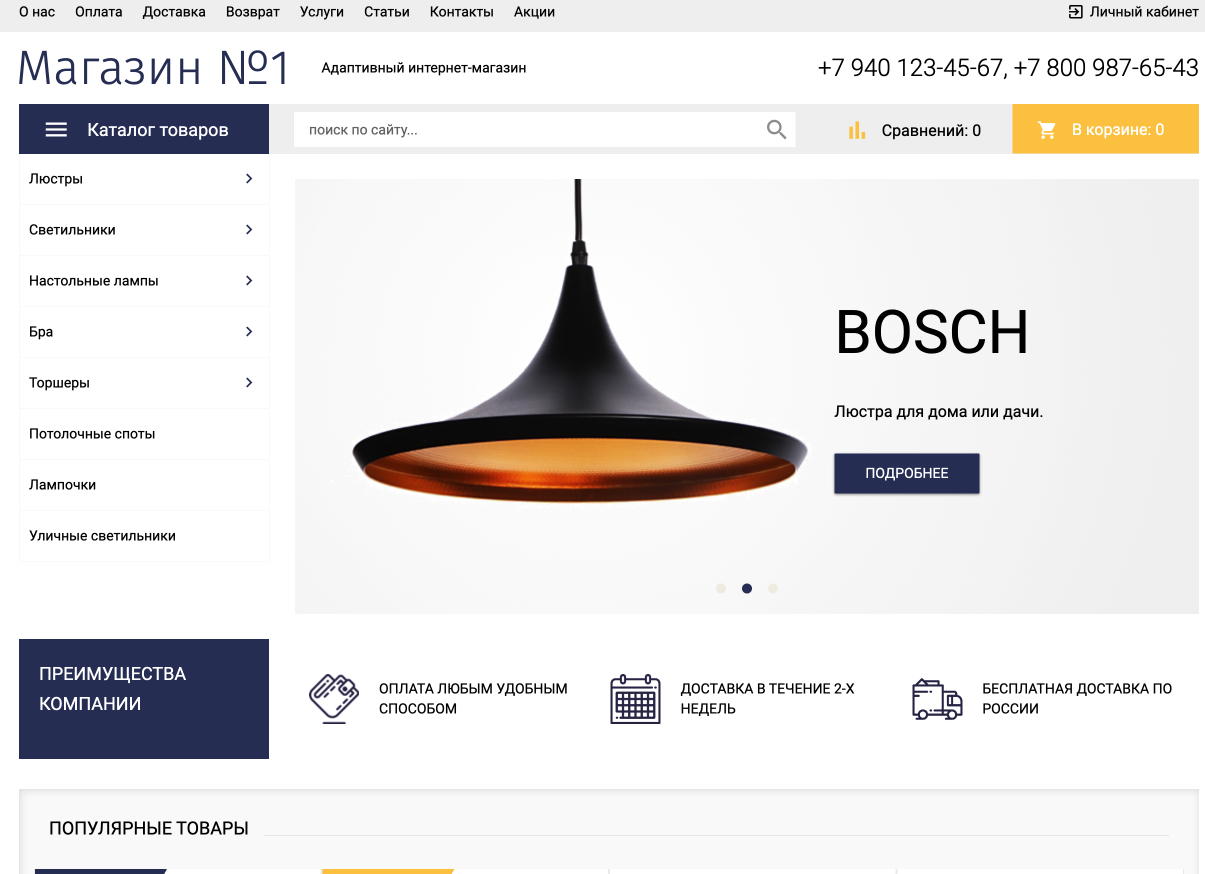Open the Настольные лампы category

144,281
